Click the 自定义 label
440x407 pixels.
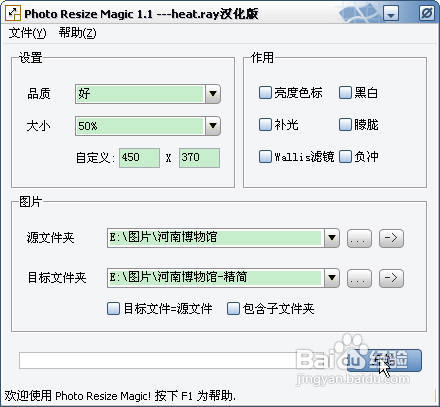click(95, 158)
